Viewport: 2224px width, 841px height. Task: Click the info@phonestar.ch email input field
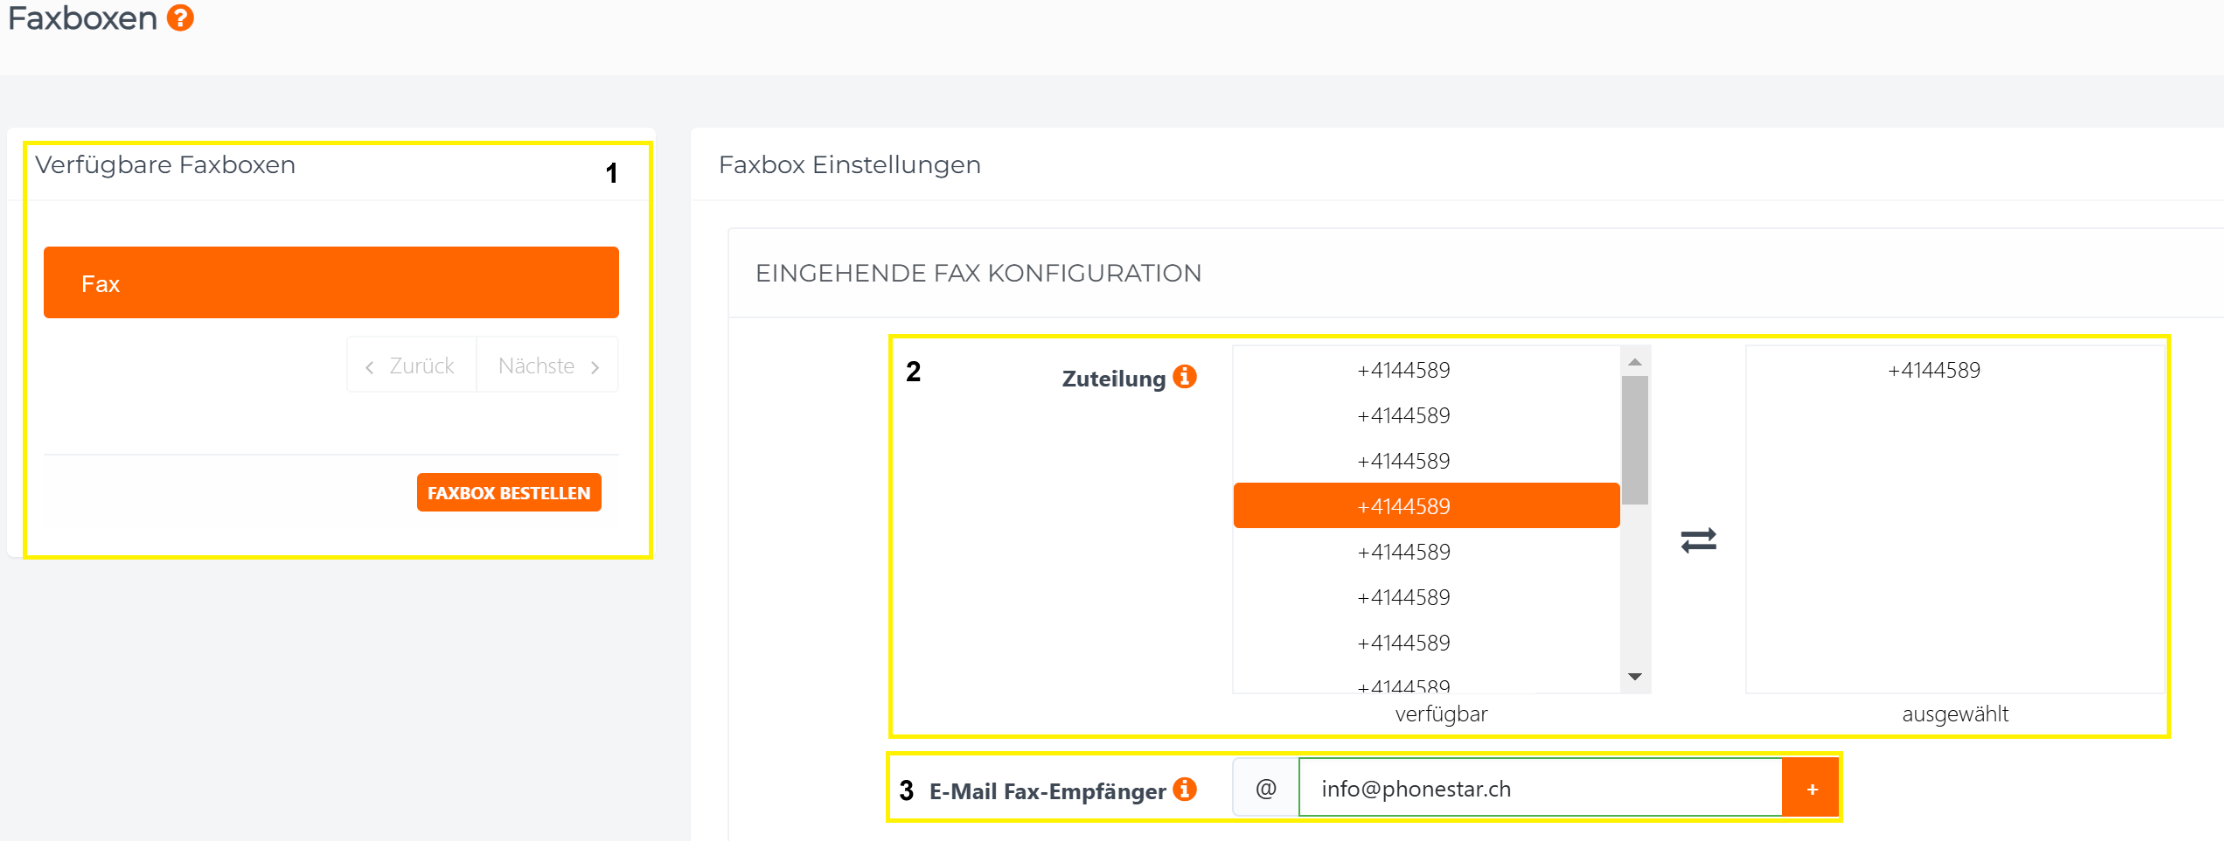(1540, 788)
